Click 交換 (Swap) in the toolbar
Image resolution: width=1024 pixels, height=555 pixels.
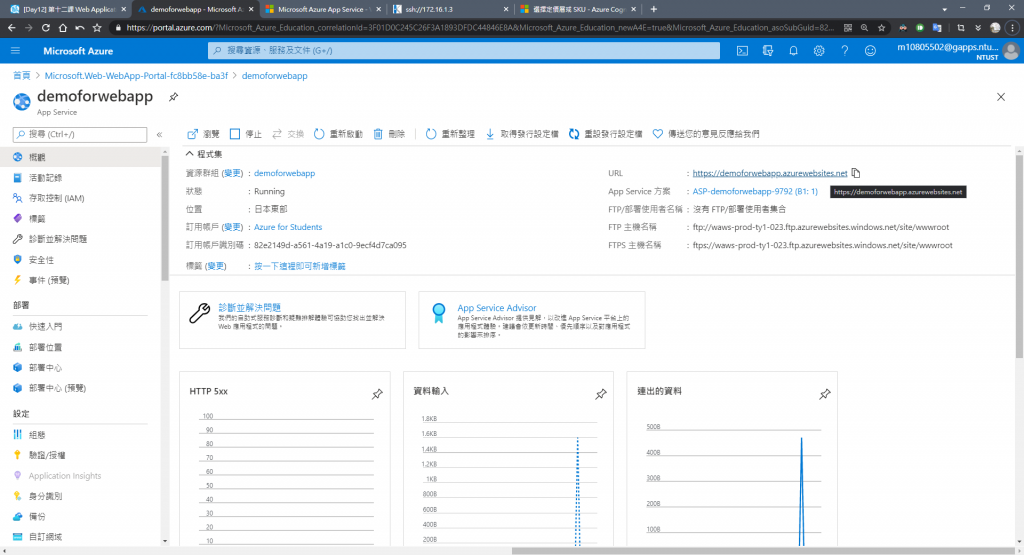(x=288, y=134)
